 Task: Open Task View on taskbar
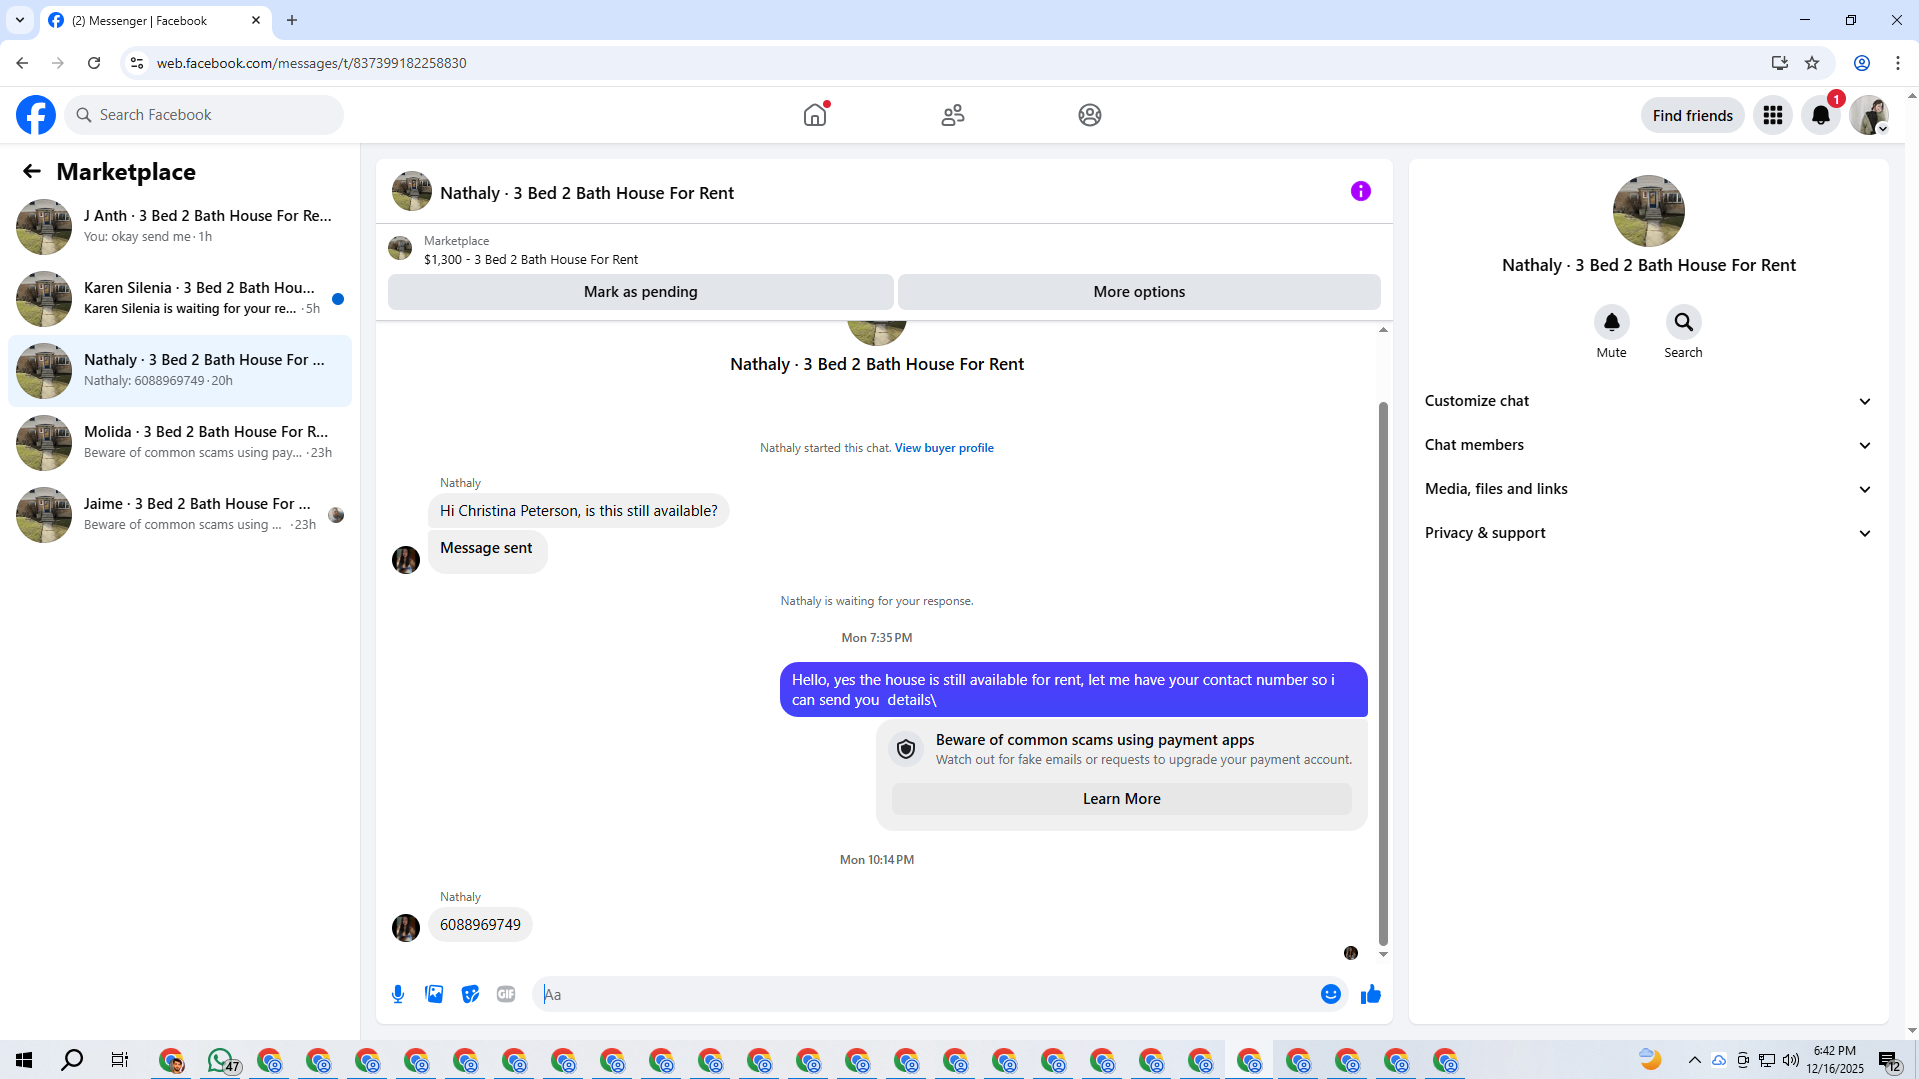pyautogui.click(x=120, y=1060)
